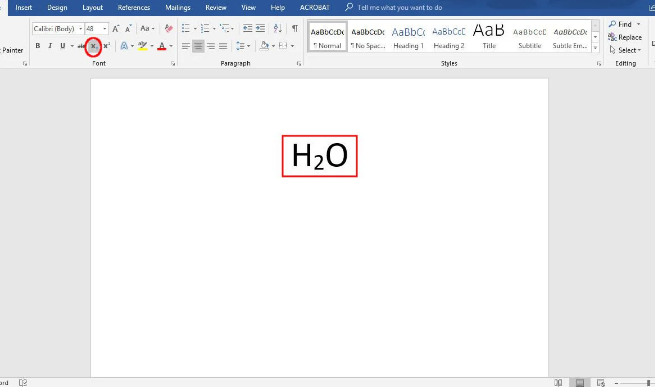Apply borders to selection

283,46
